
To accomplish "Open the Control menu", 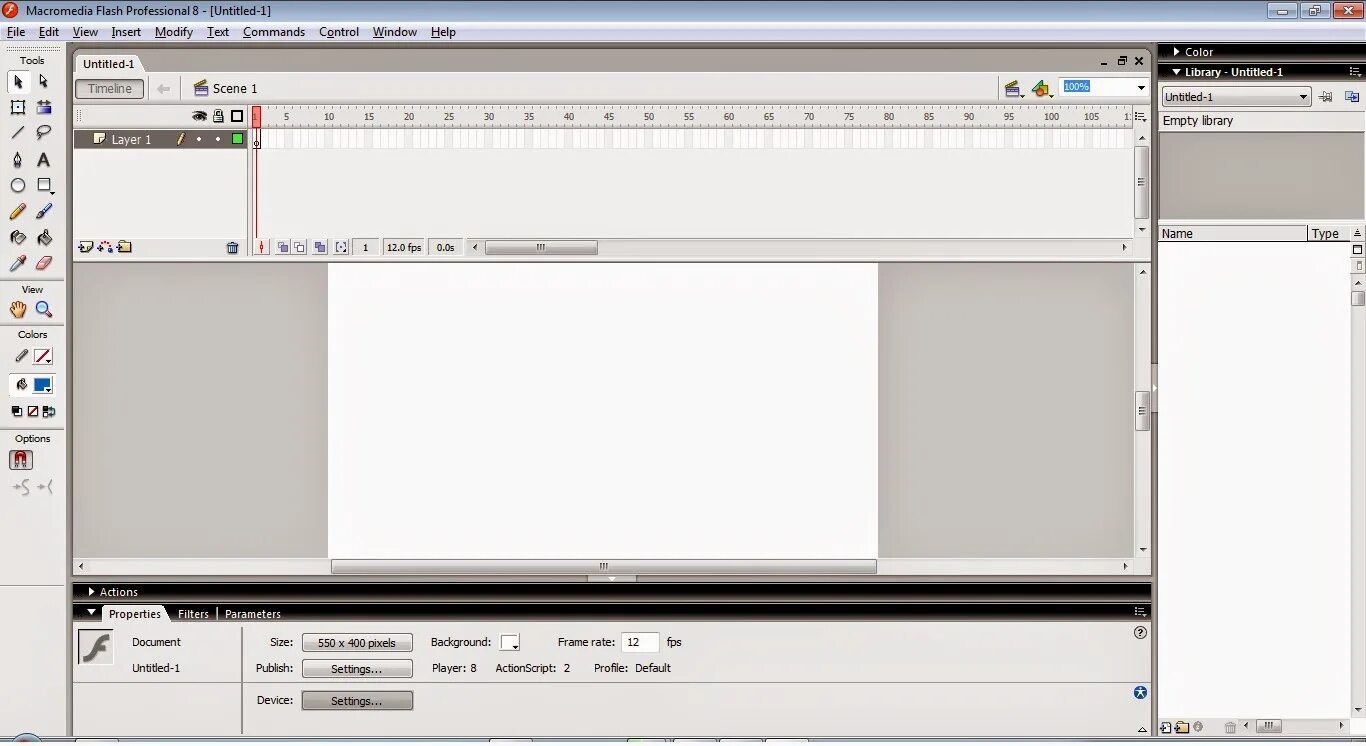I will 339,32.
